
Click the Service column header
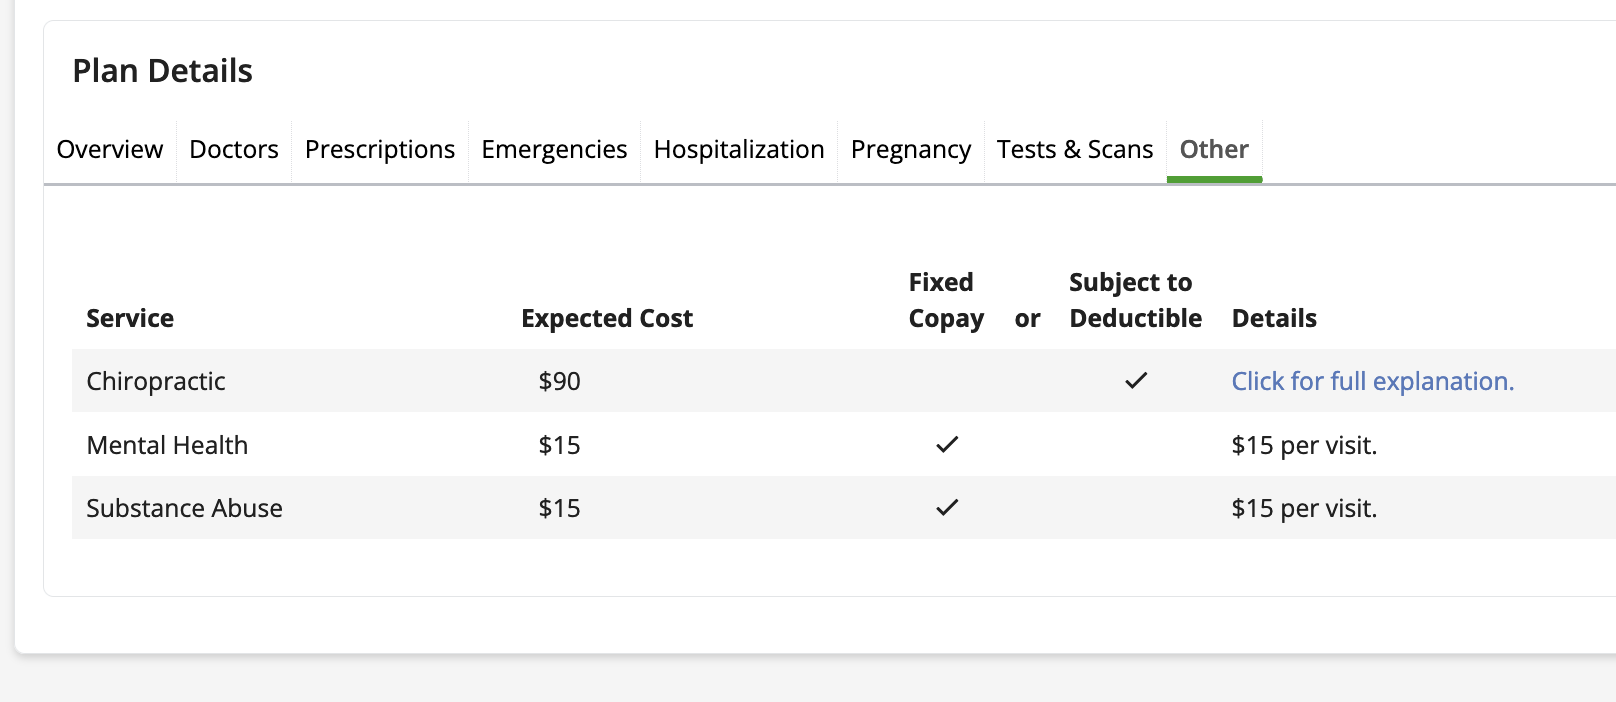(130, 318)
